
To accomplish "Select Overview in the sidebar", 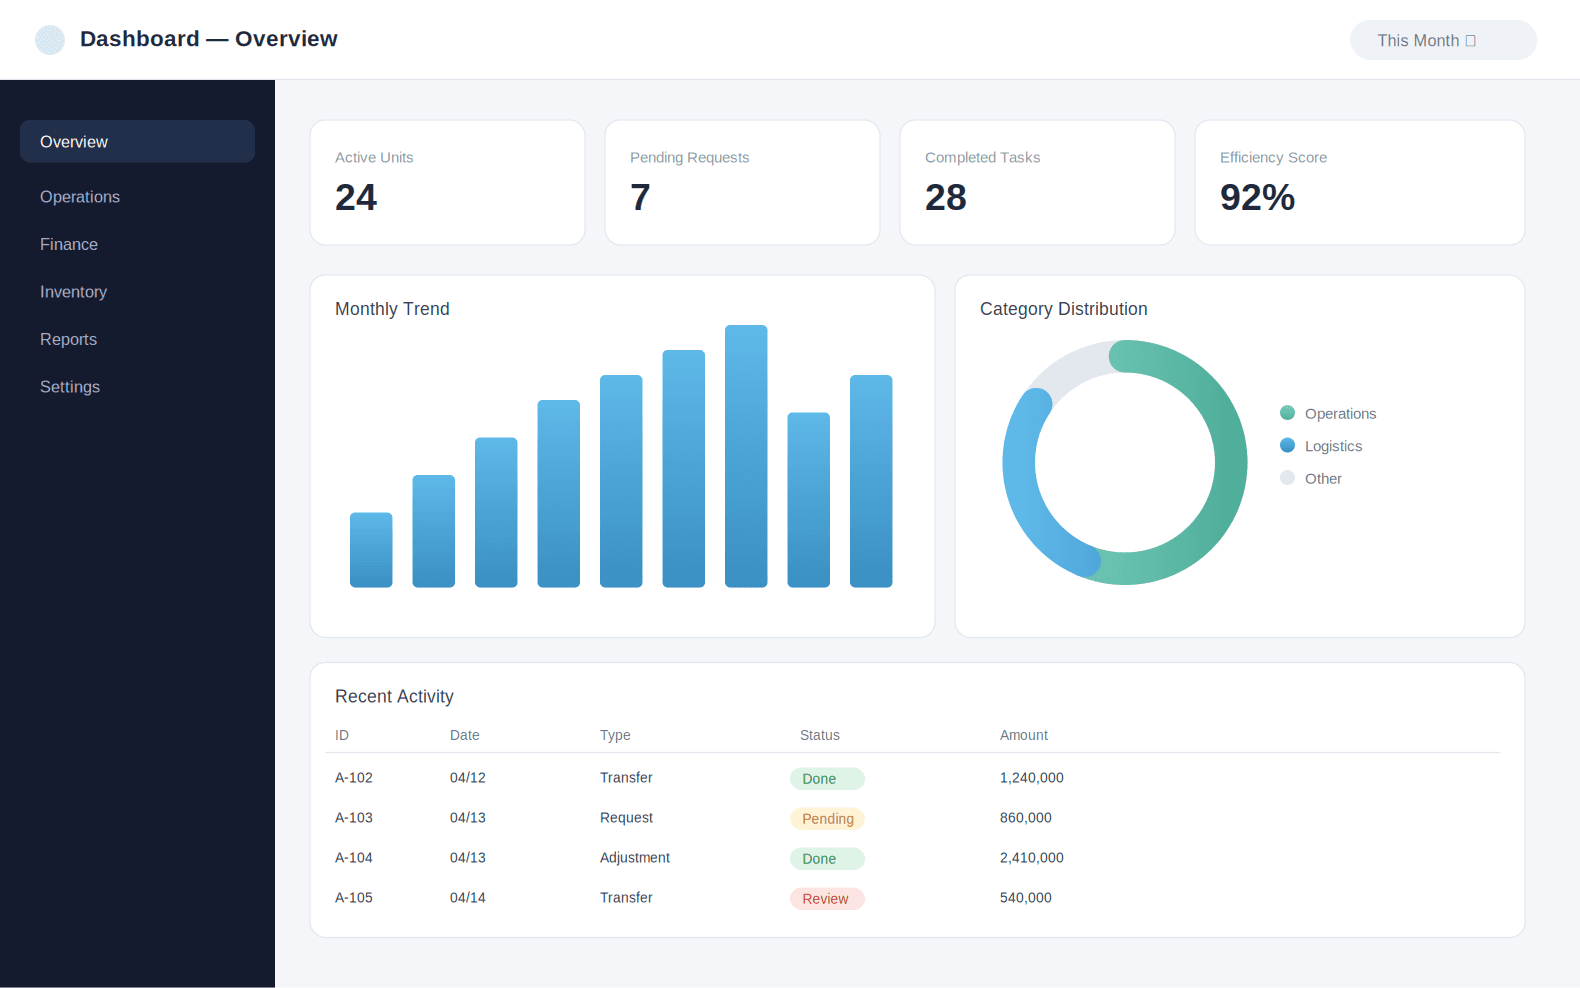I will (x=137, y=142).
